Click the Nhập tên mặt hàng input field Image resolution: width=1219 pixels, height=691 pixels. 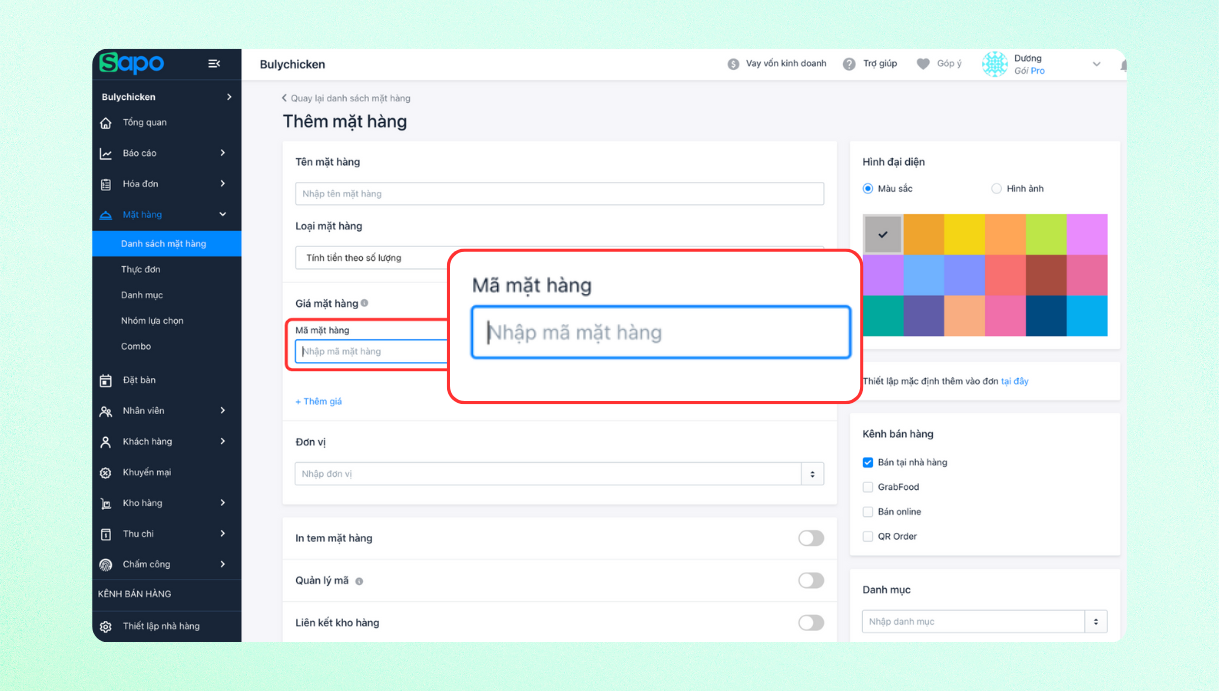pos(560,194)
